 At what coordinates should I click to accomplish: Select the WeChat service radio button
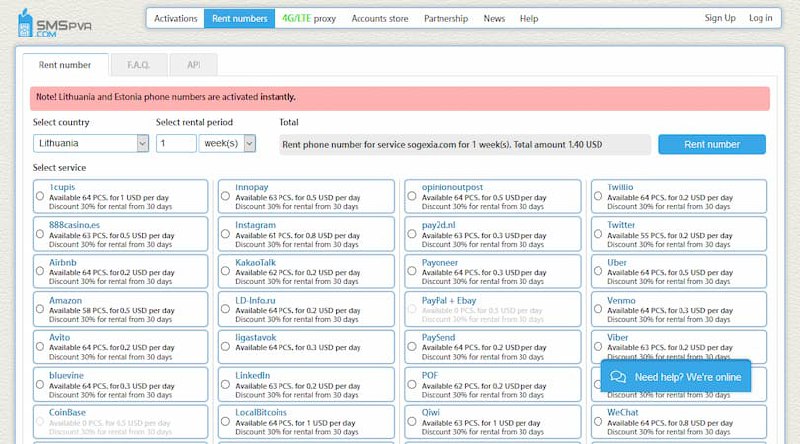point(597,422)
